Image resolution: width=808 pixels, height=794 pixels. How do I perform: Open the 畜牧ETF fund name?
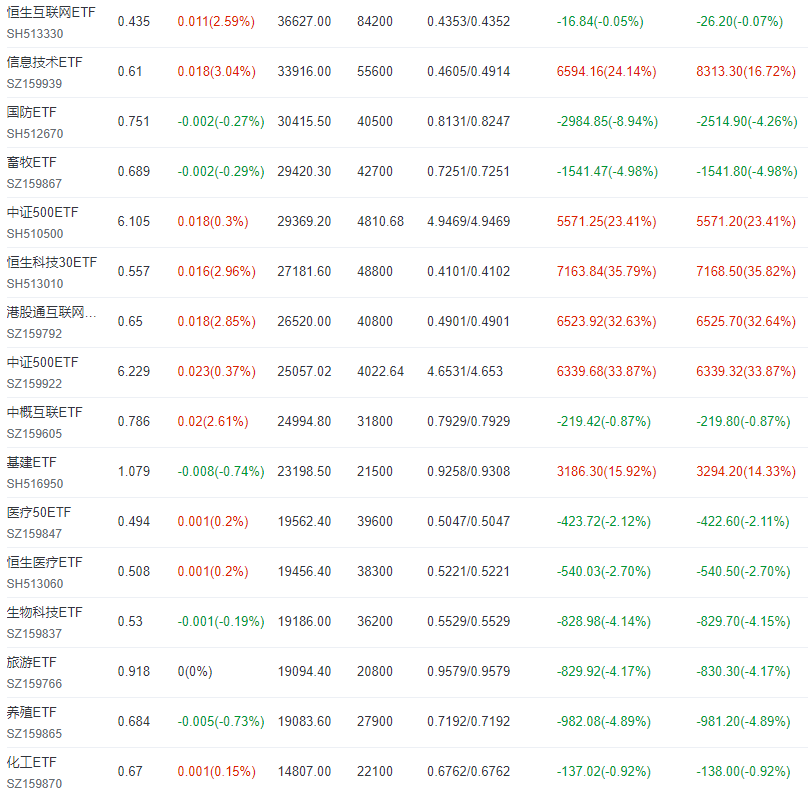(x=31, y=162)
